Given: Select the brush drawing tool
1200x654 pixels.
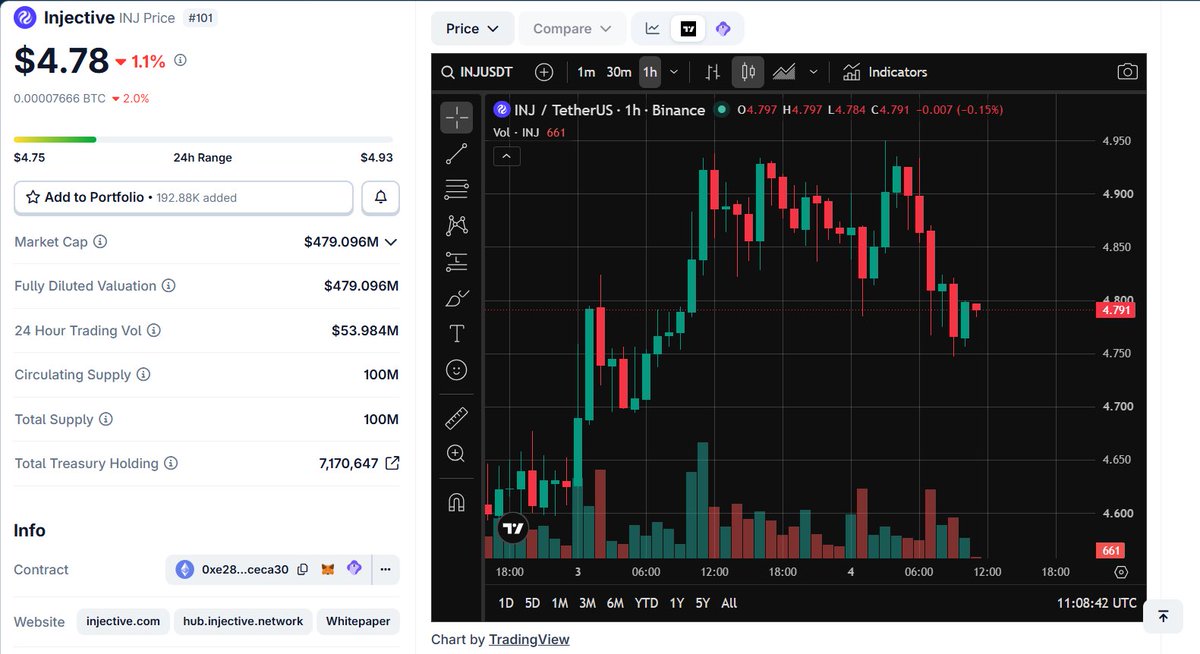Looking at the screenshot, I should pyautogui.click(x=457, y=298).
